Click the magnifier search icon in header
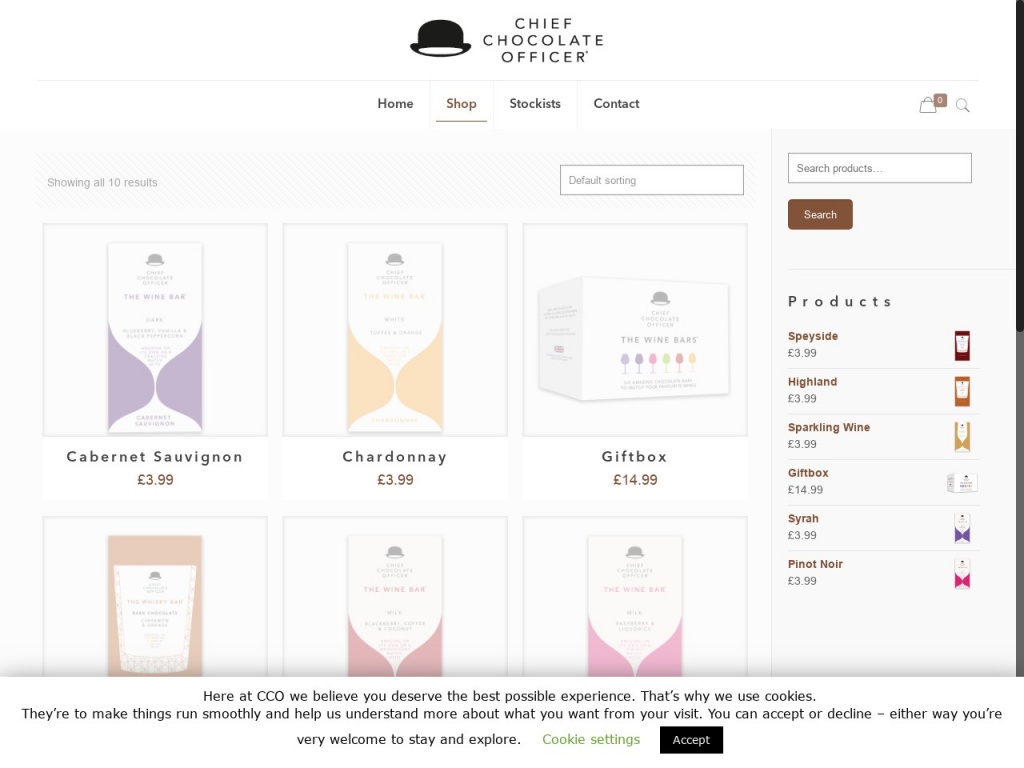This screenshot has height=768, width=1024. point(963,105)
